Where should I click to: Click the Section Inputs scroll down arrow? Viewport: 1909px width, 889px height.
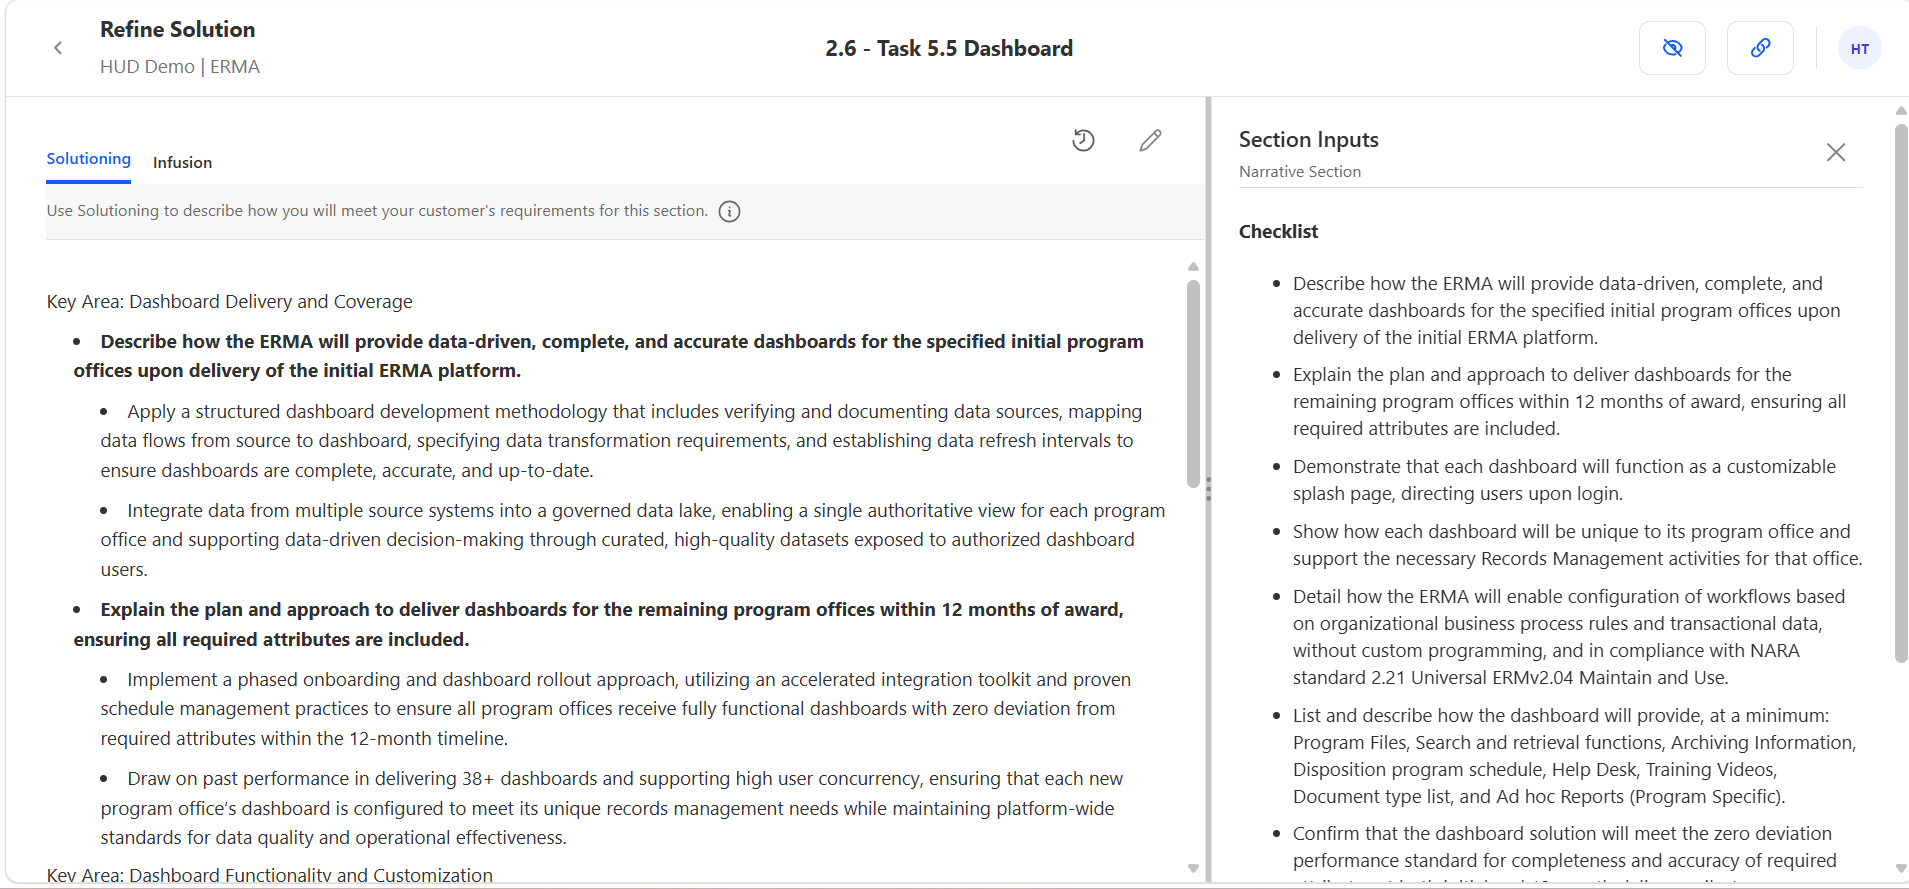click(1901, 869)
